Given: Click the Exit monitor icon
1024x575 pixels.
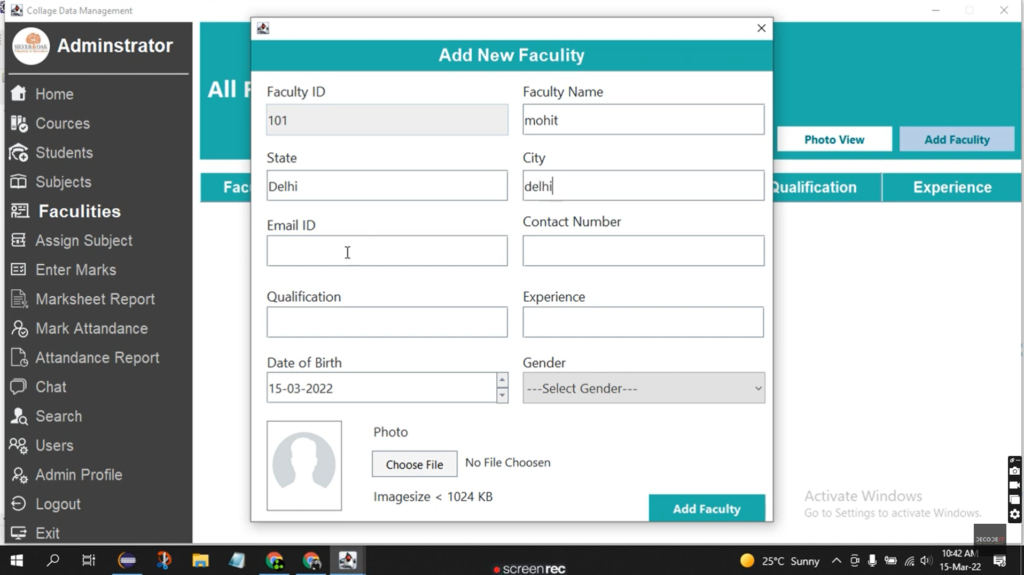Looking at the screenshot, I should (18, 533).
